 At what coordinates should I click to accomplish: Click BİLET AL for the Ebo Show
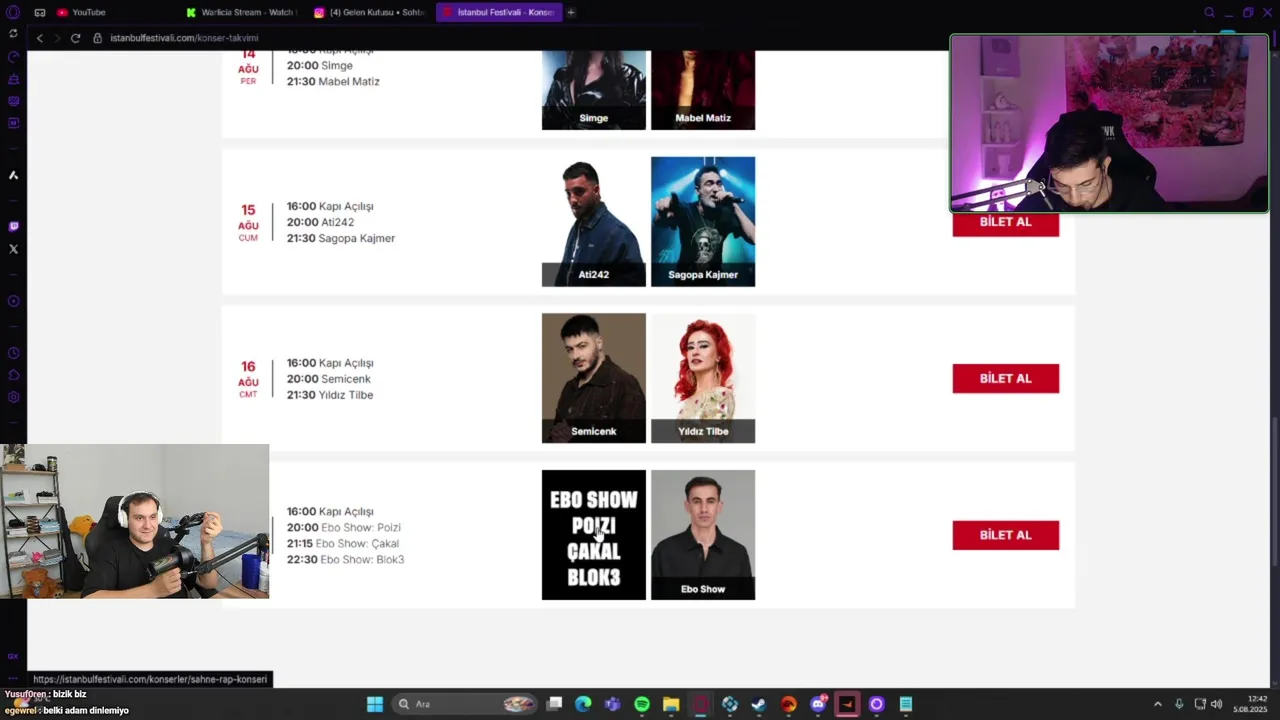click(x=1005, y=535)
